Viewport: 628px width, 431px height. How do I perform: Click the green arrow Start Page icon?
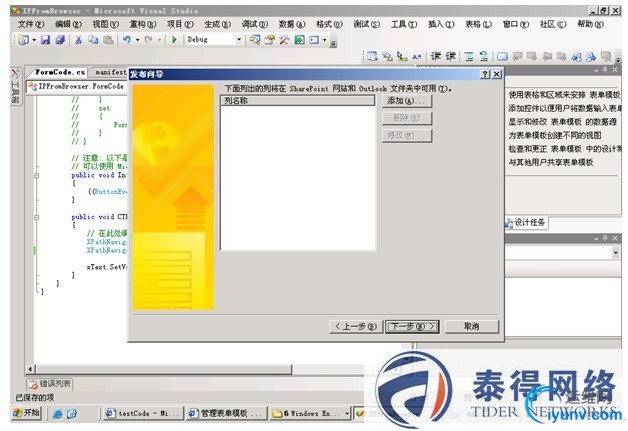299,40
